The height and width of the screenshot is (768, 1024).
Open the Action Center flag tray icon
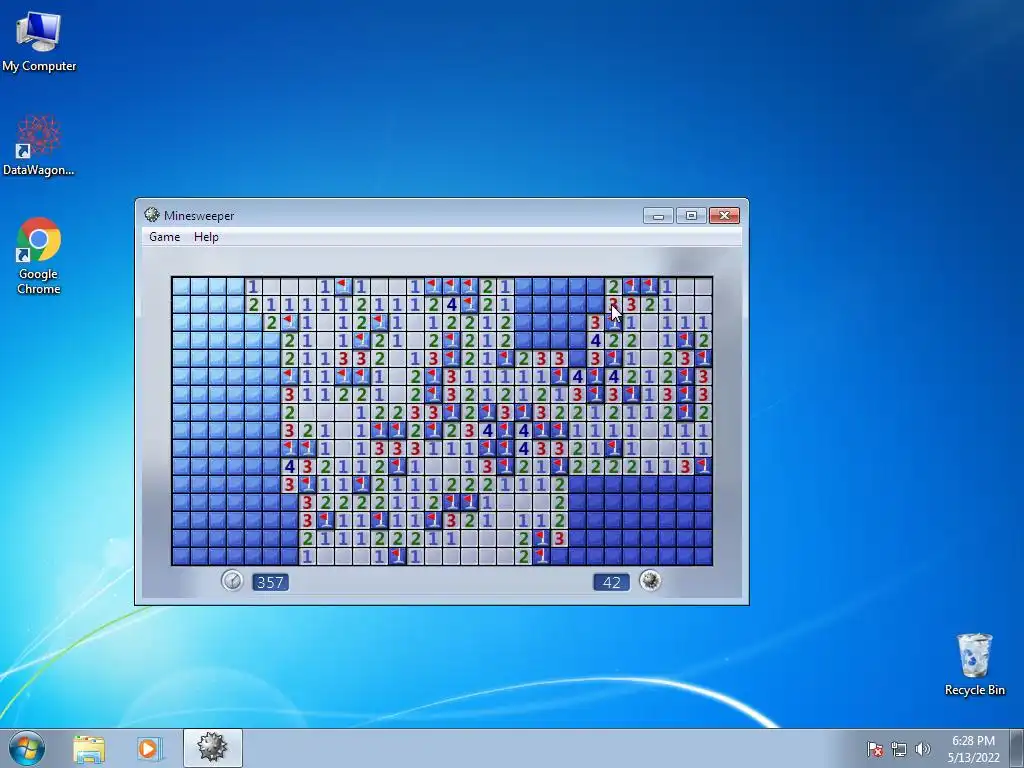875,749
